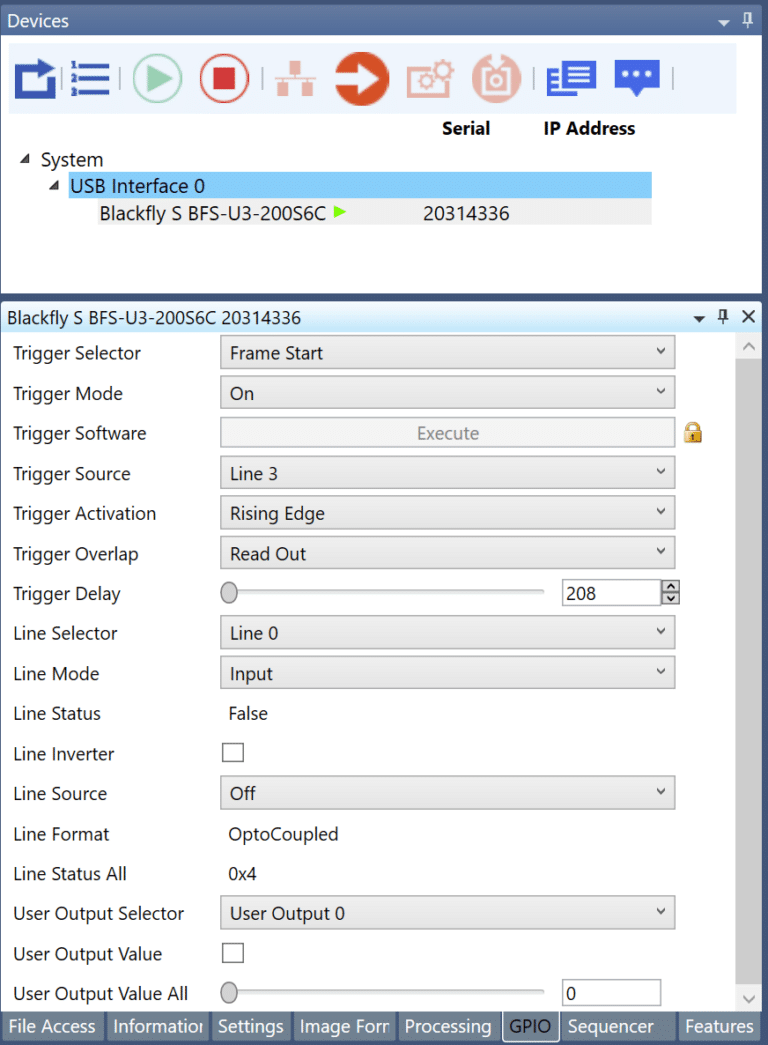The height and width of the screenshot is (1045, 768).
Task: Switch to the Image Format tab
Action: point(344,1026)
